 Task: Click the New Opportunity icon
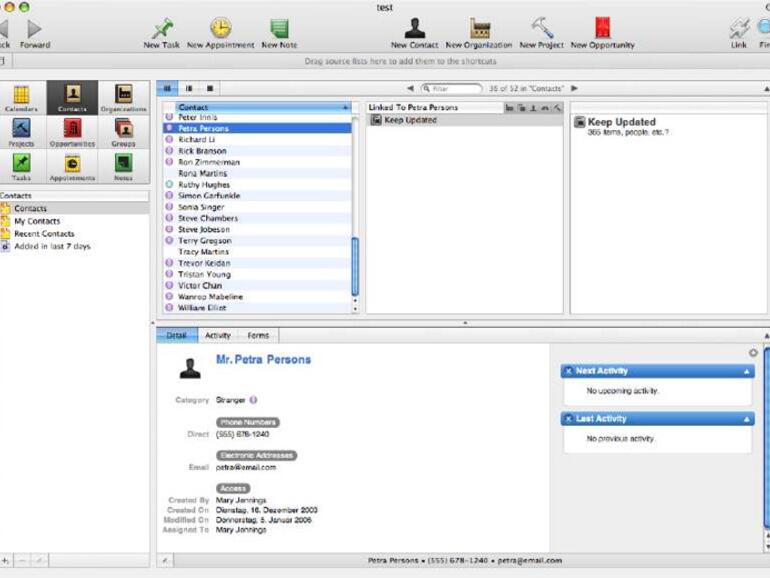pyautogui.click(x=602, y=29)
